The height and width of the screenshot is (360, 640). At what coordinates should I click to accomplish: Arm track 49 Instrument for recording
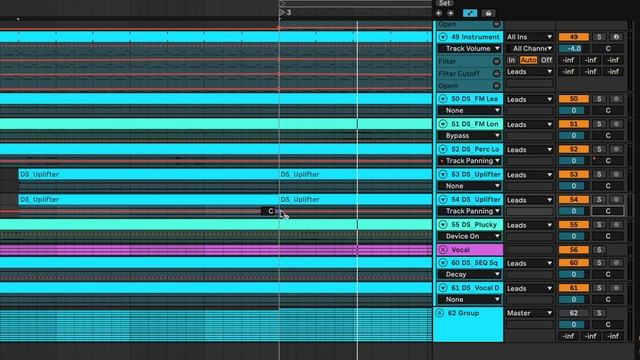(616, 37)
